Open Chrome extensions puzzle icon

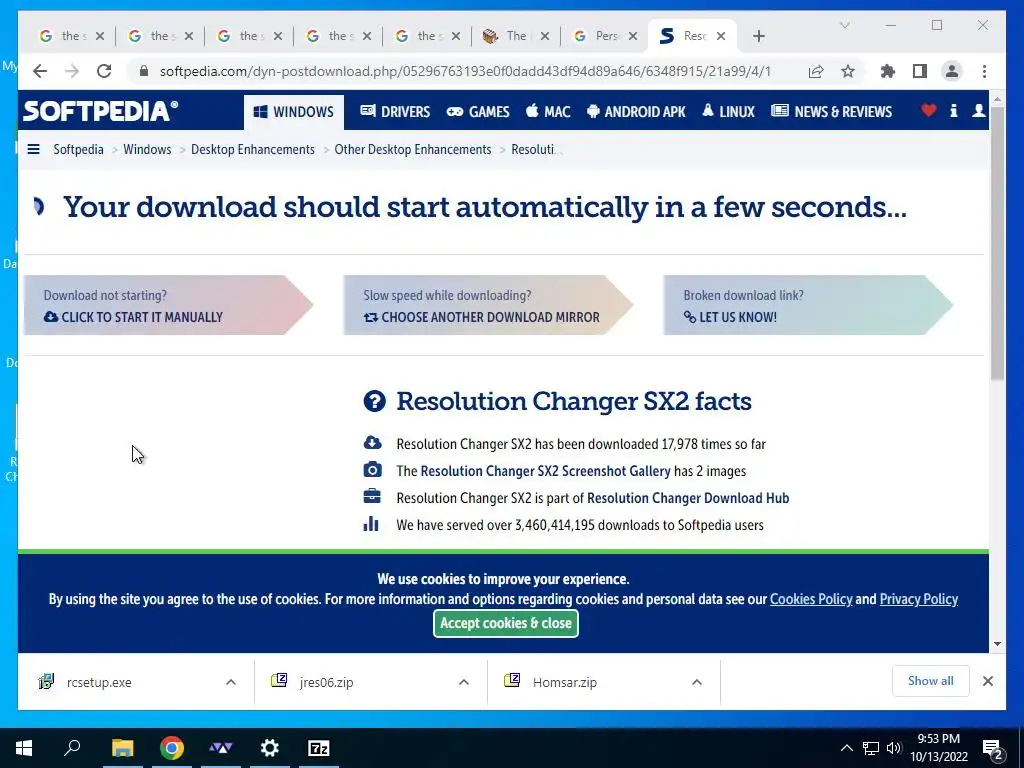click(888, 71)
